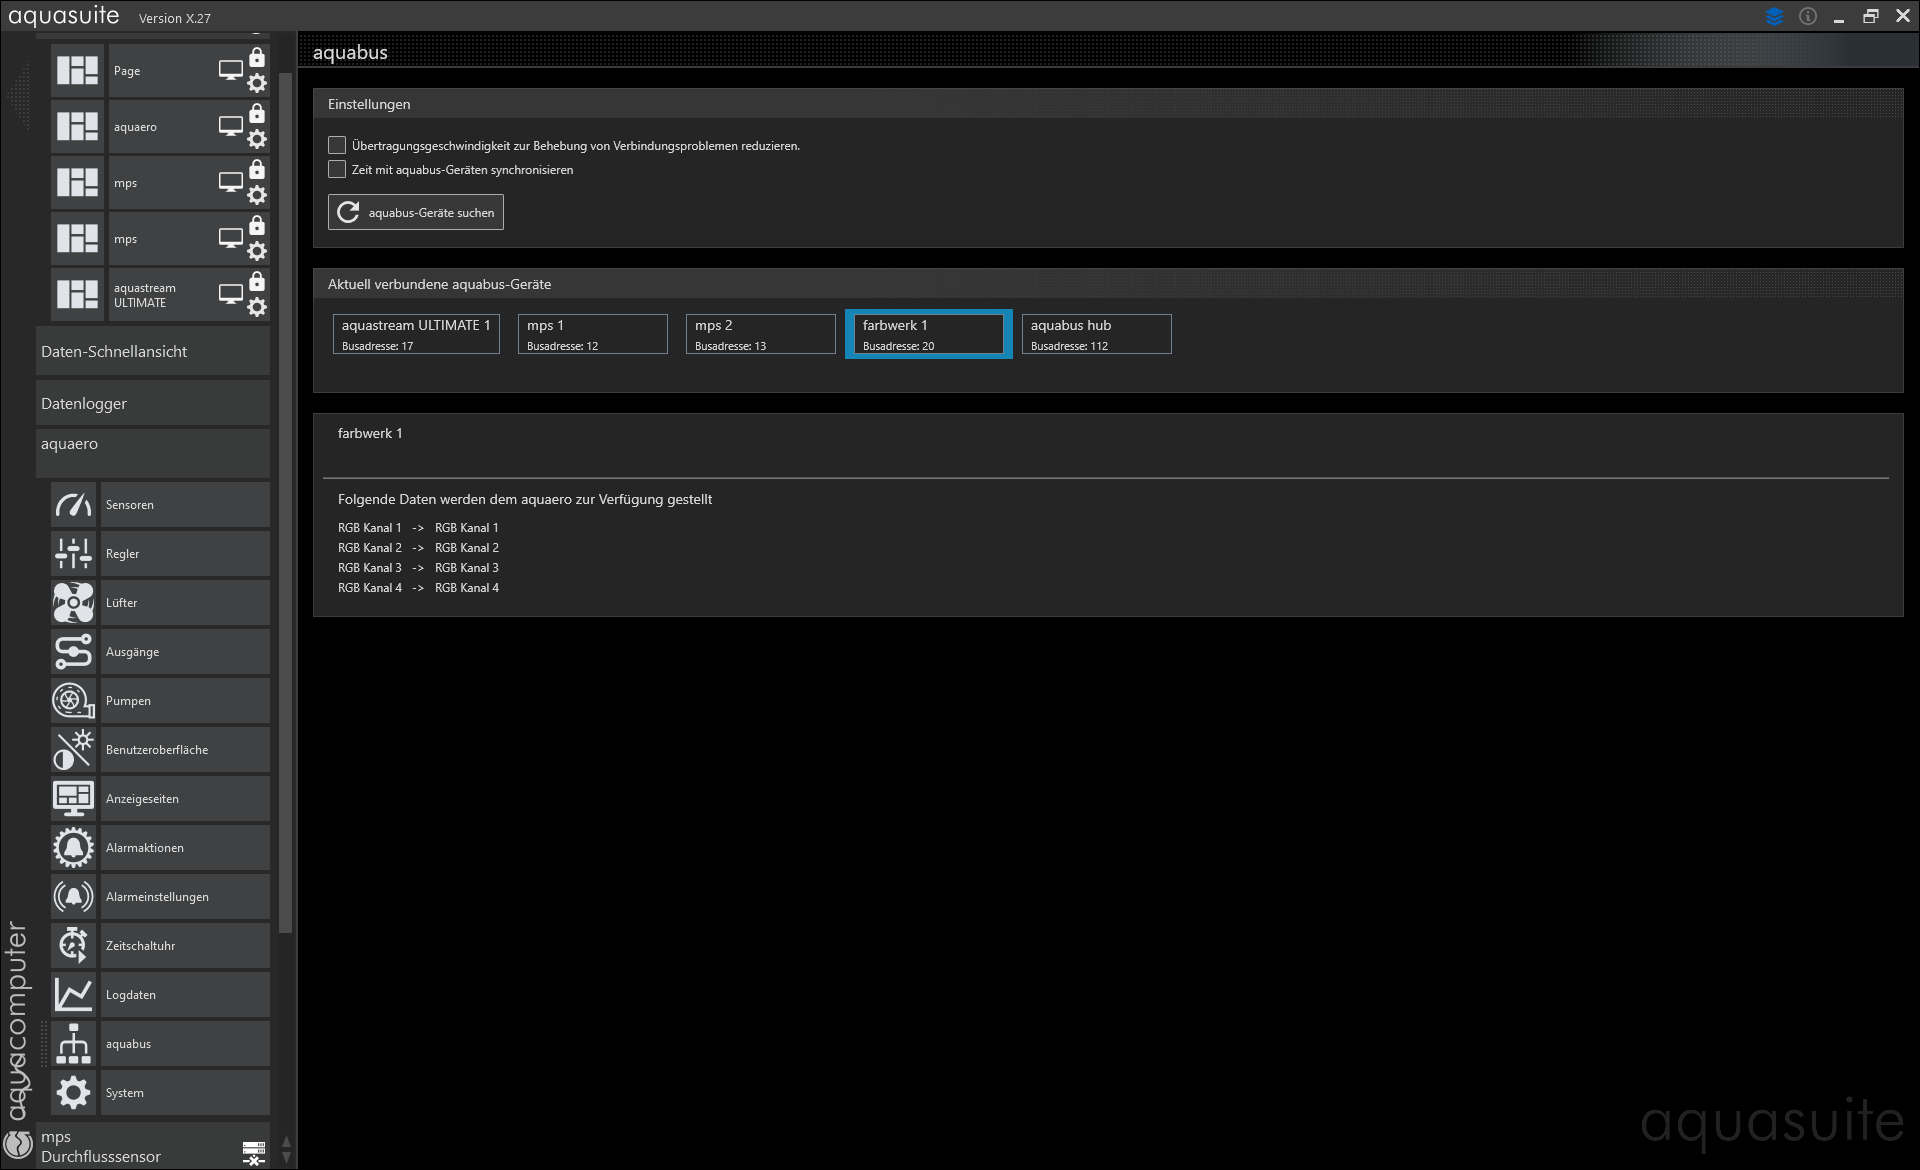Image resolution: width=1920 pixels, height=1170 pixels.
Task: Open the Sensoren menu entry
Action: point(185,505)
